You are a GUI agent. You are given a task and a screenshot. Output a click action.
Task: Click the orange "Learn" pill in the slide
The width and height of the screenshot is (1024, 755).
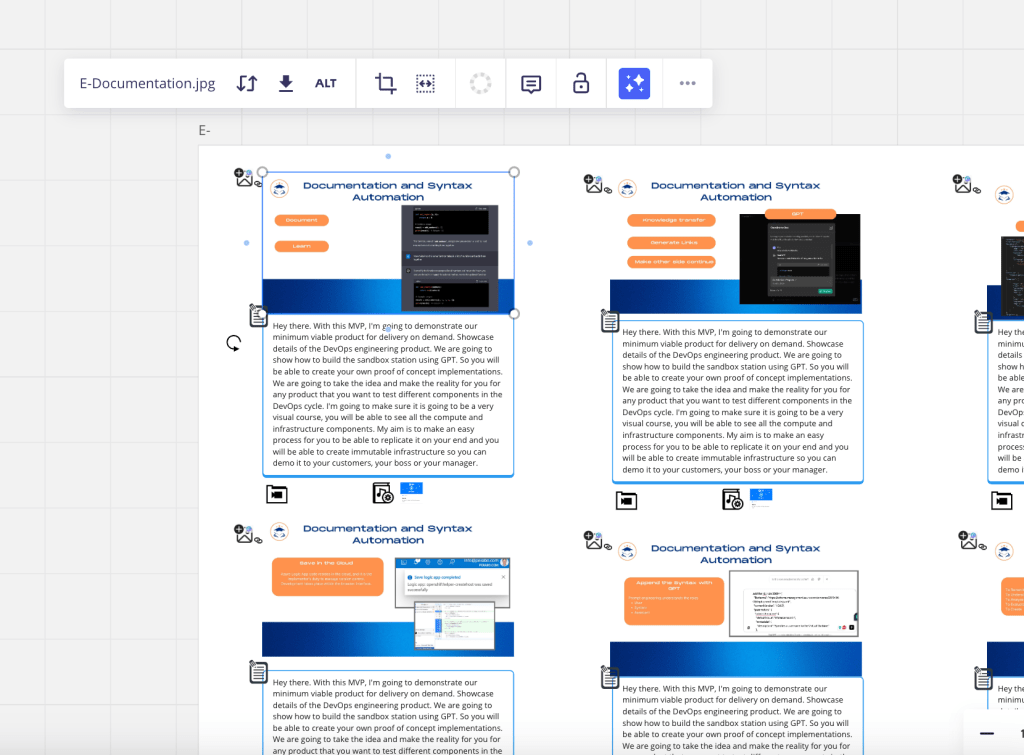pos(302,246)
